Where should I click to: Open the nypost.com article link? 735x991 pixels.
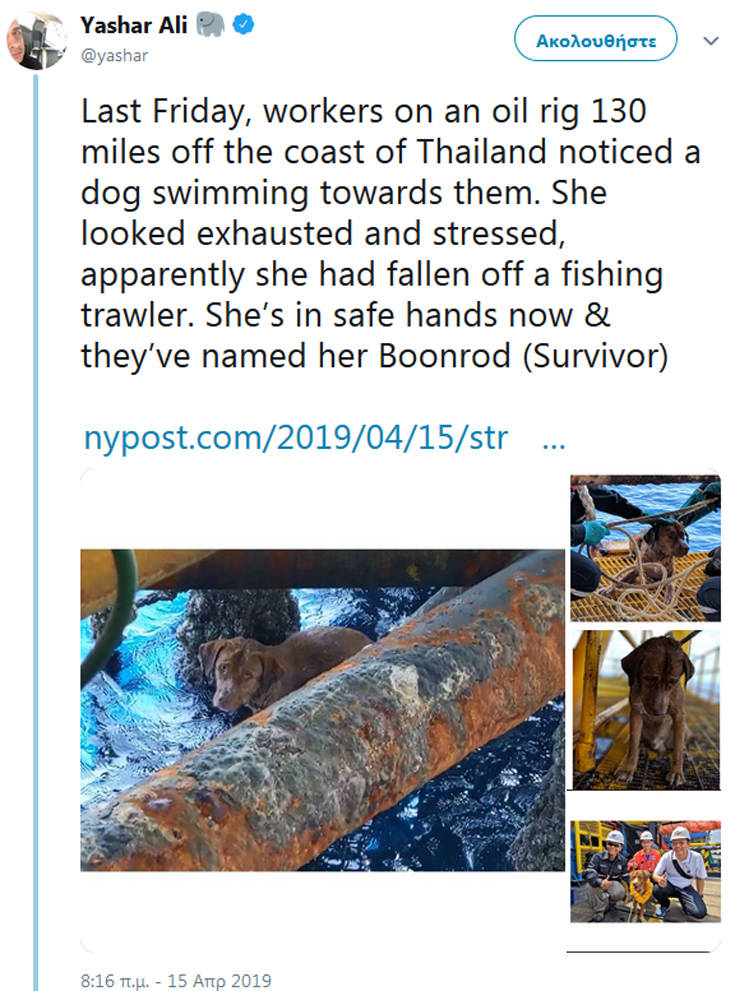coord(295,437)
